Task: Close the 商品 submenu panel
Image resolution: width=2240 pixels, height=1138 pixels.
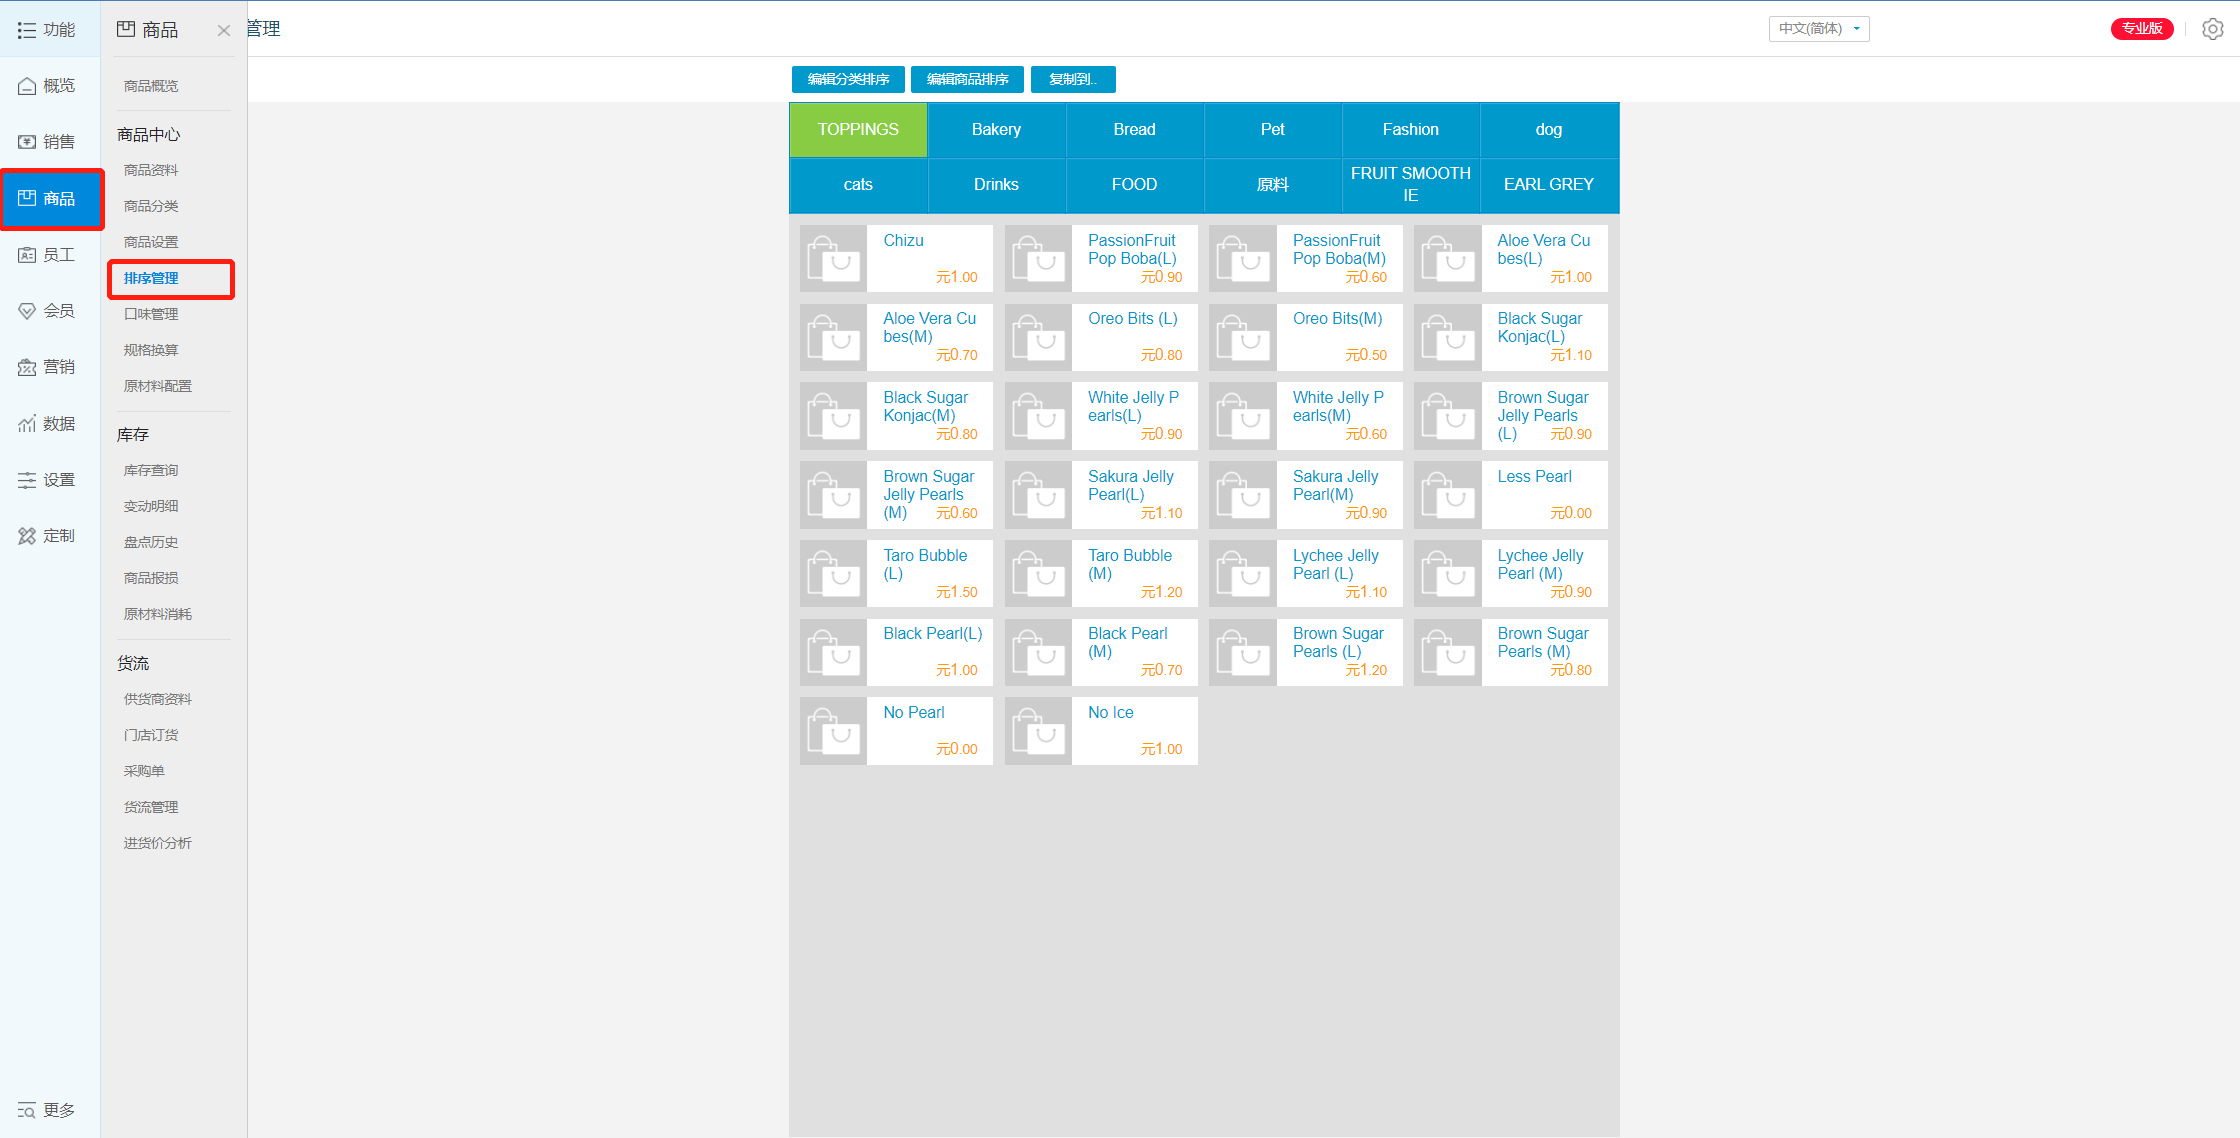Action: 224,31
